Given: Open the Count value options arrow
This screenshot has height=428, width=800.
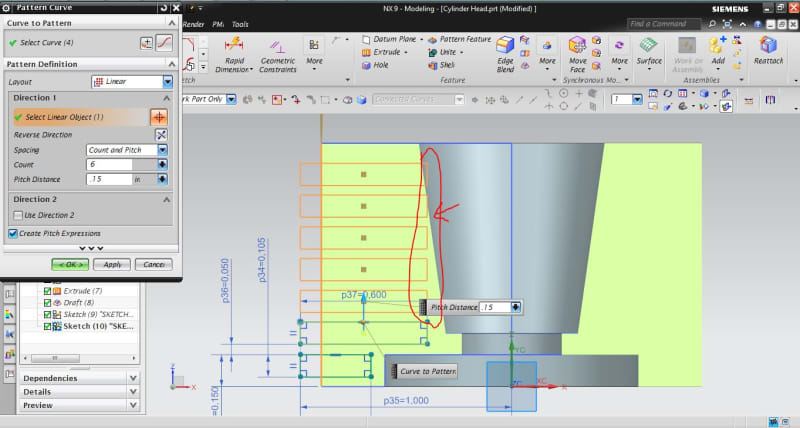Looking at the screenshot, I should (x=162, y=164).
